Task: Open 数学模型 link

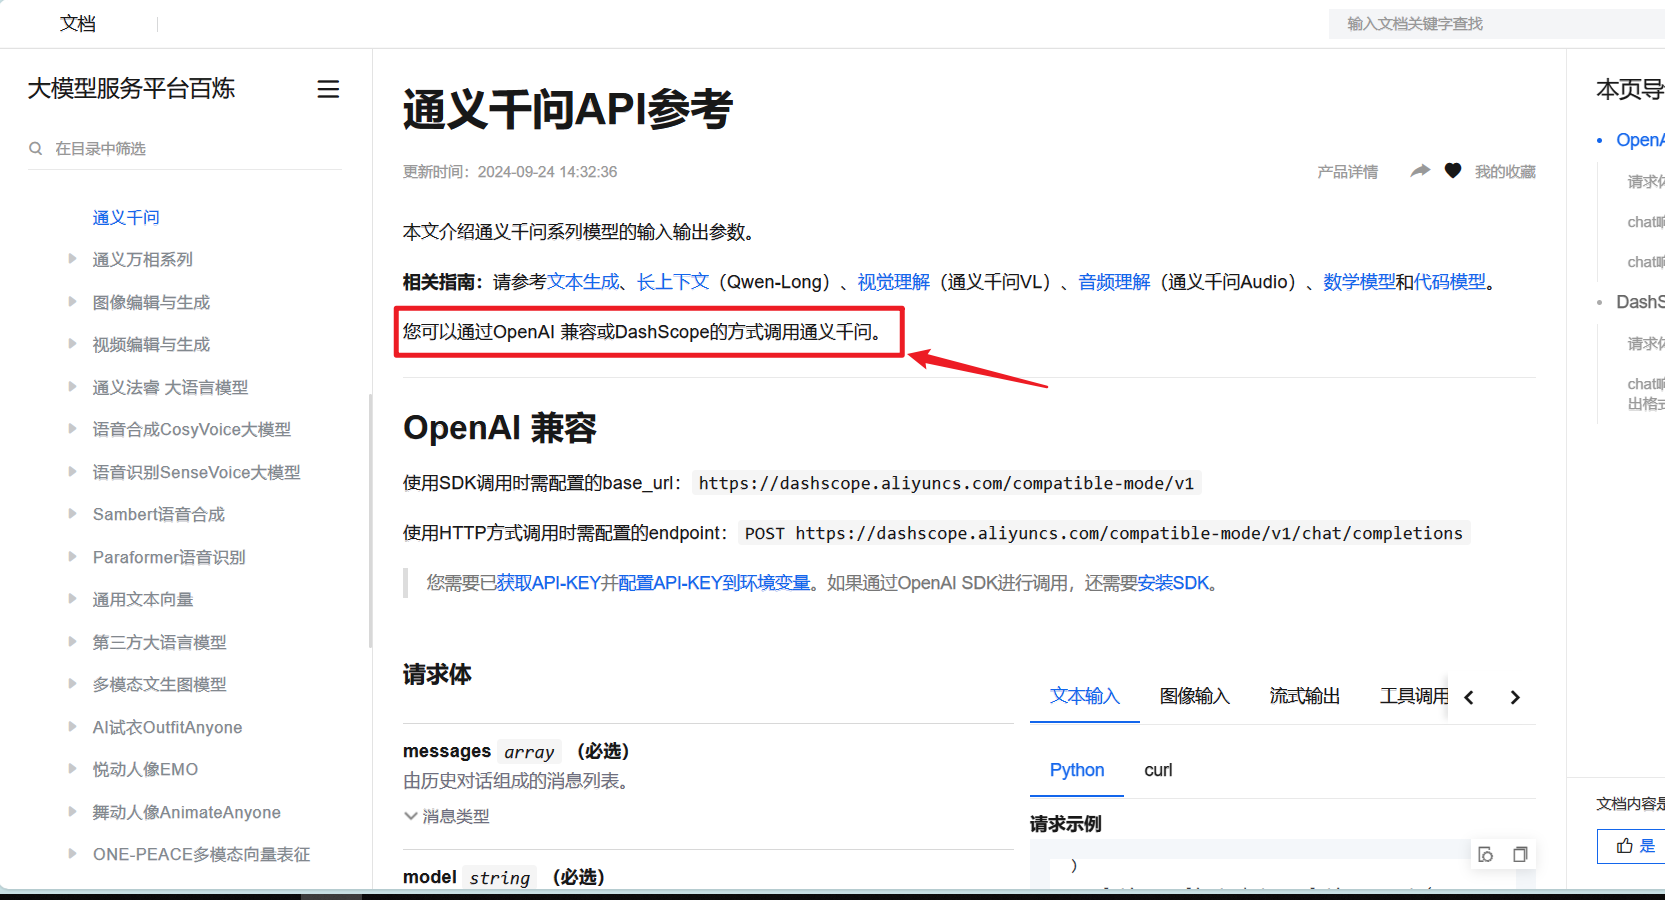Action: point(1359,282)
